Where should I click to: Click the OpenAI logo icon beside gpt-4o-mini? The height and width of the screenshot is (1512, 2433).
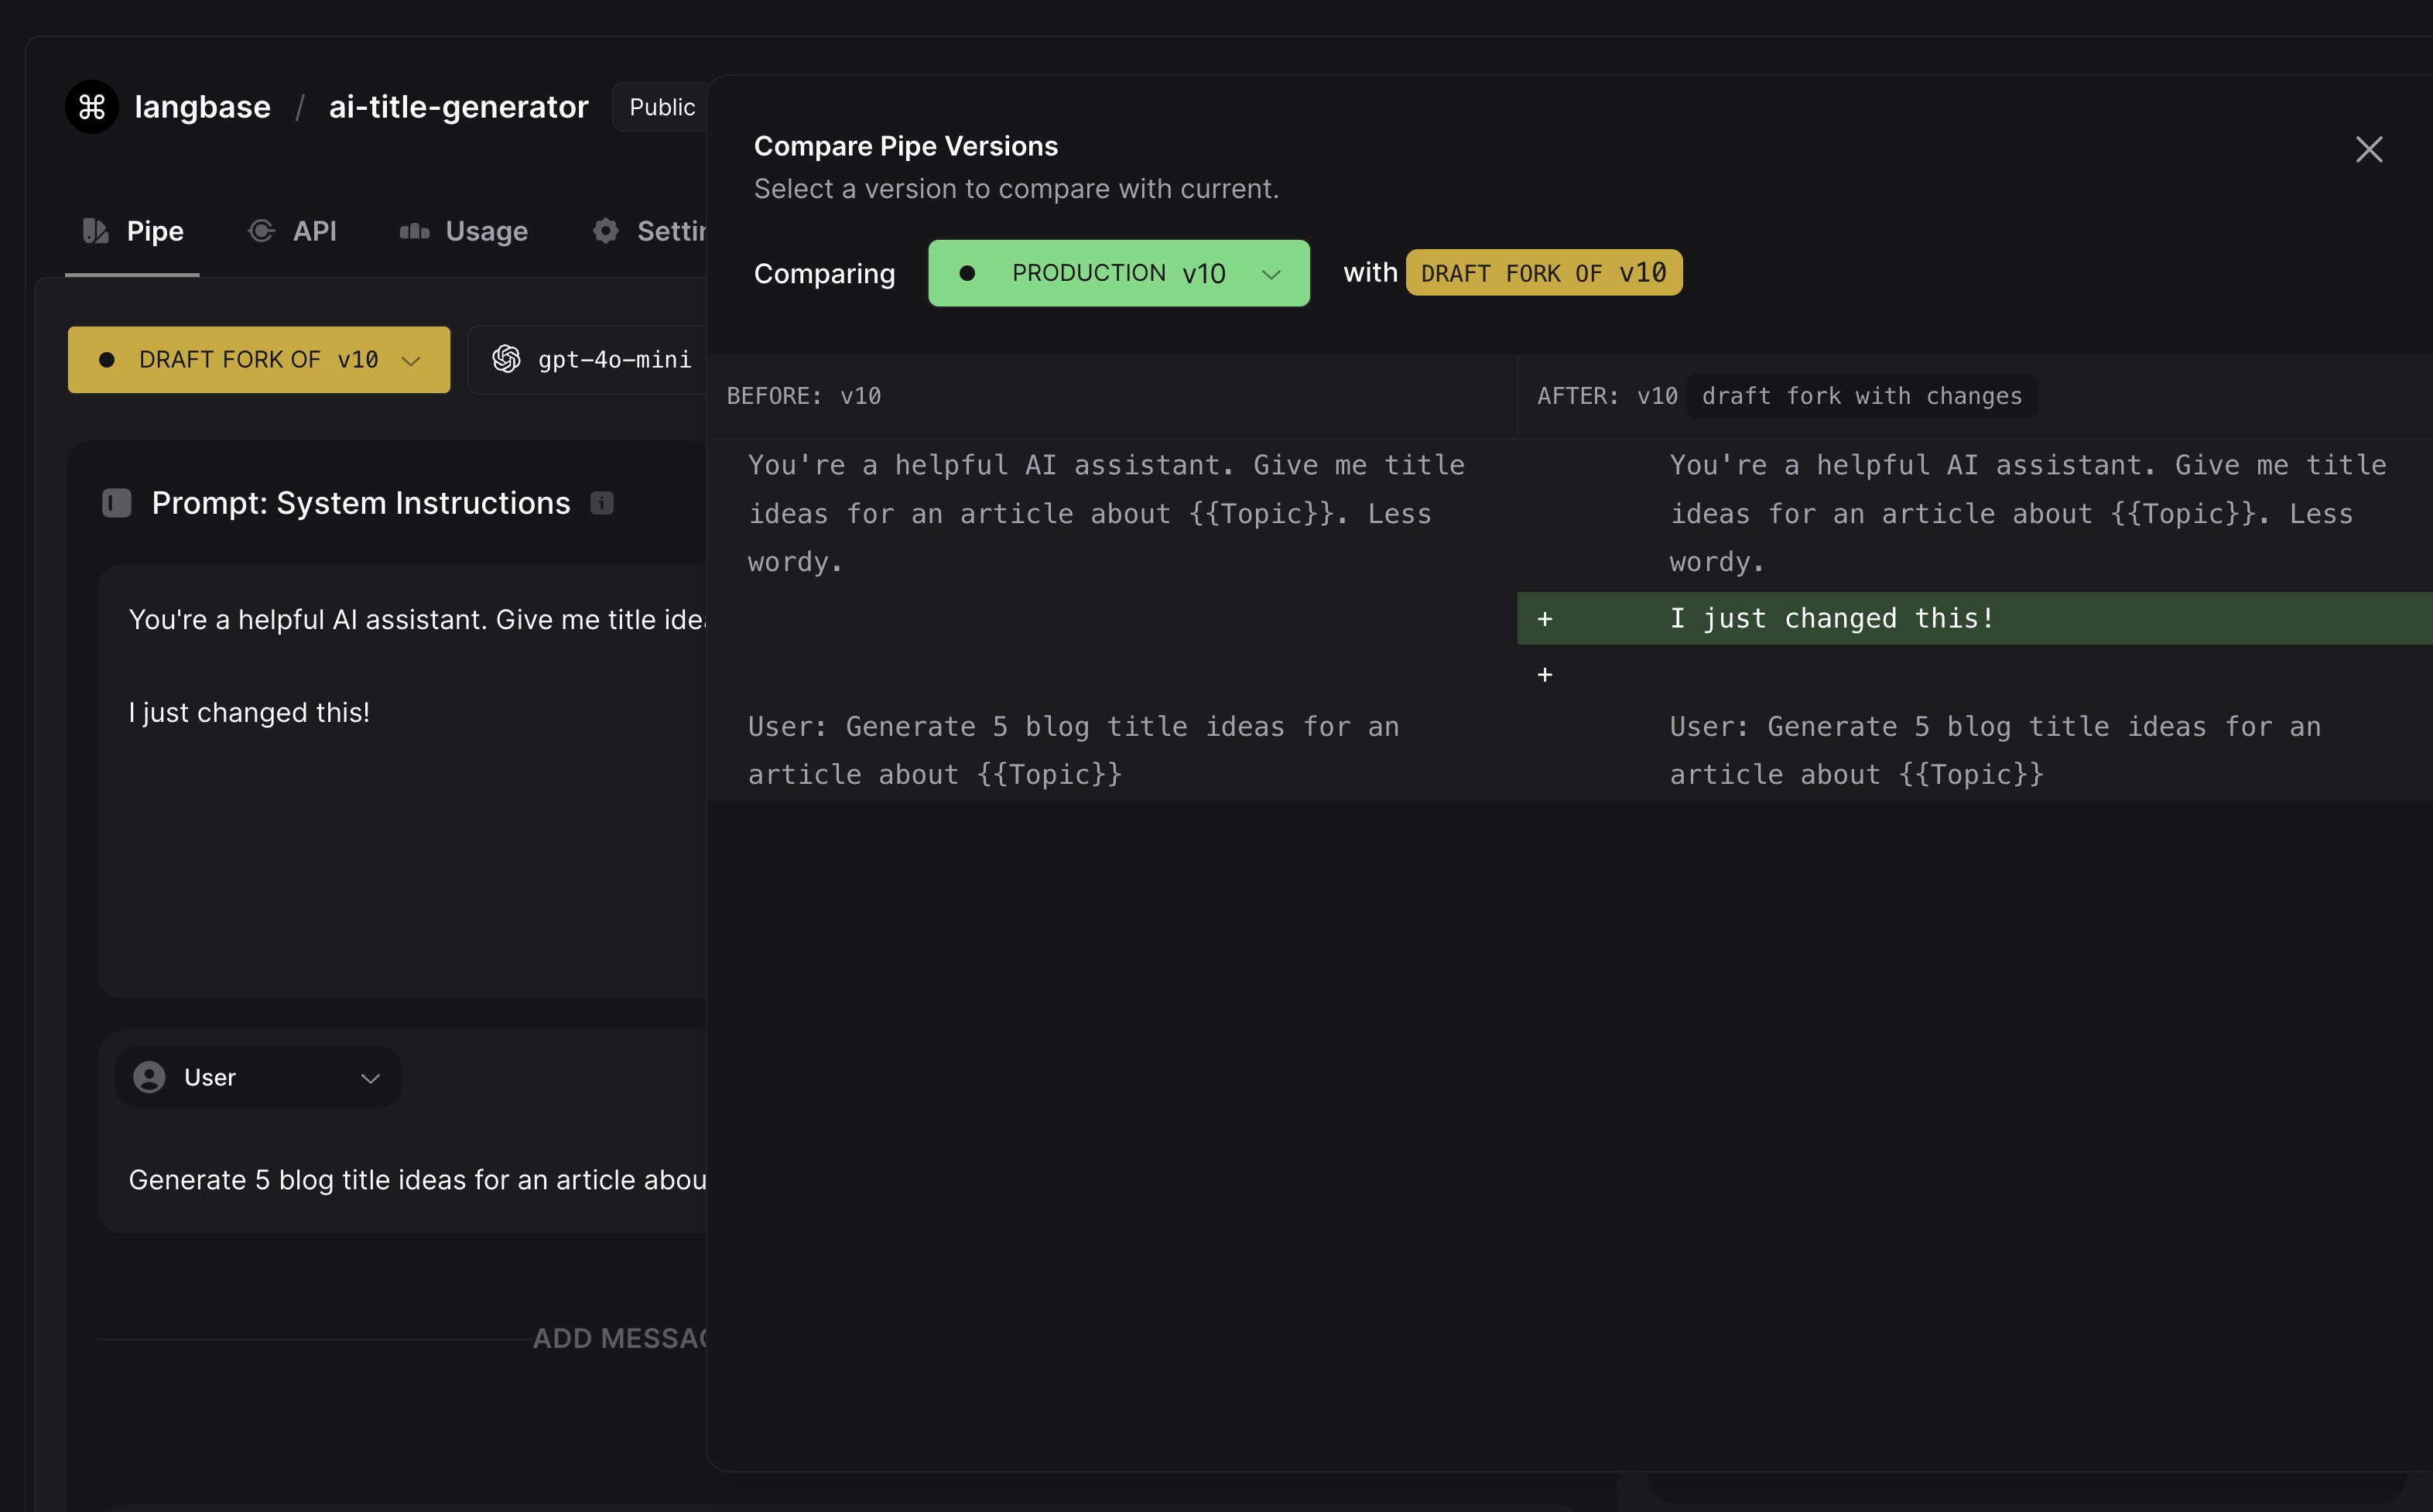coord(506,359)
